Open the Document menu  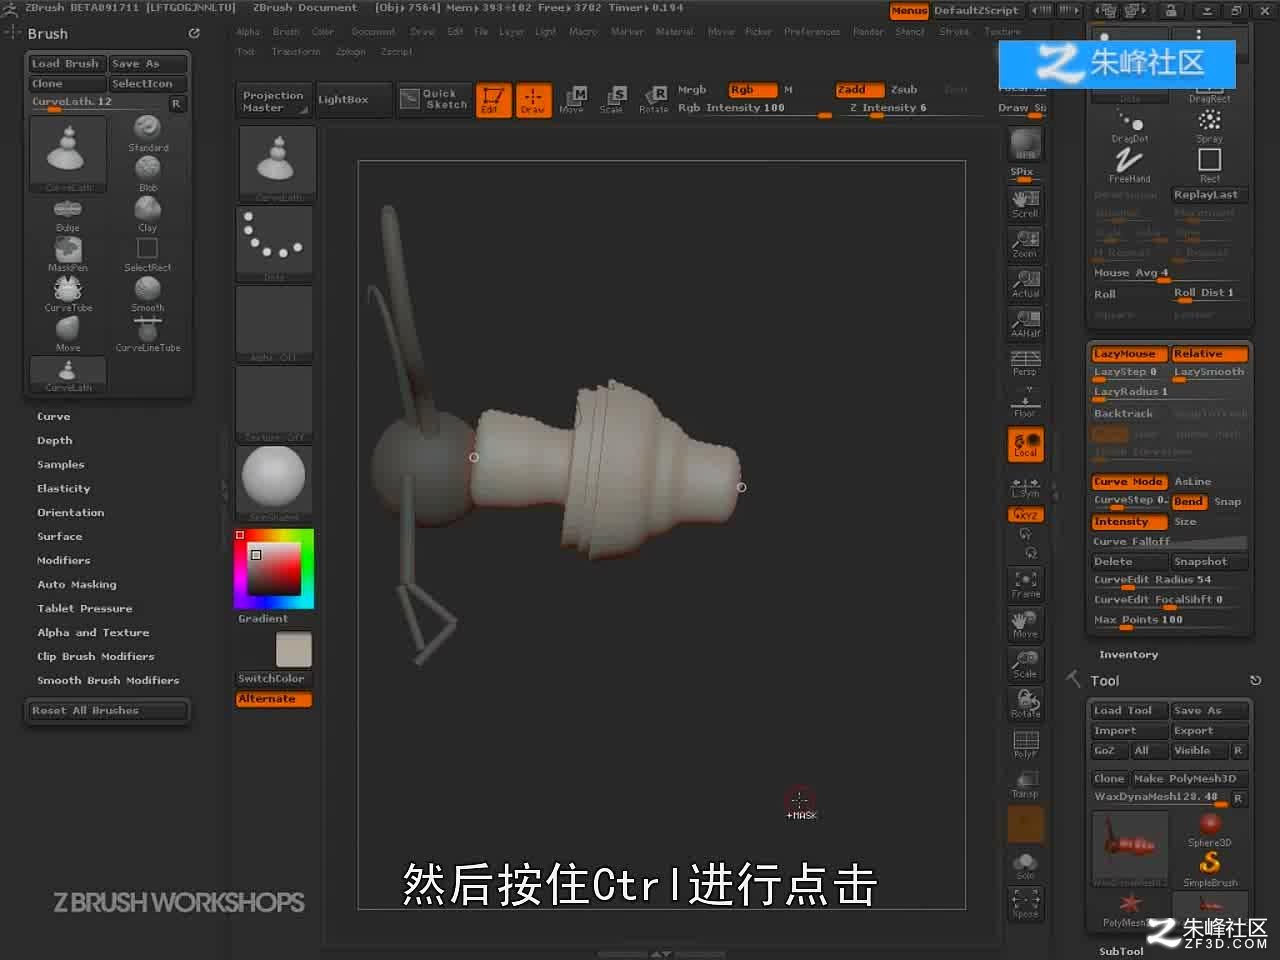pyautogui.click(x=373, y=32)
